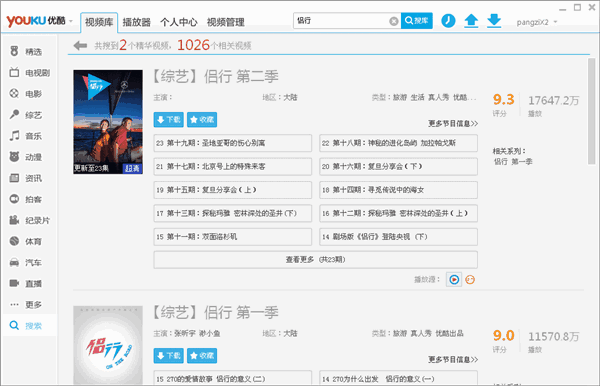
Task: Open dropdown arrow beside Youku logo
Action: coord(71,21)
